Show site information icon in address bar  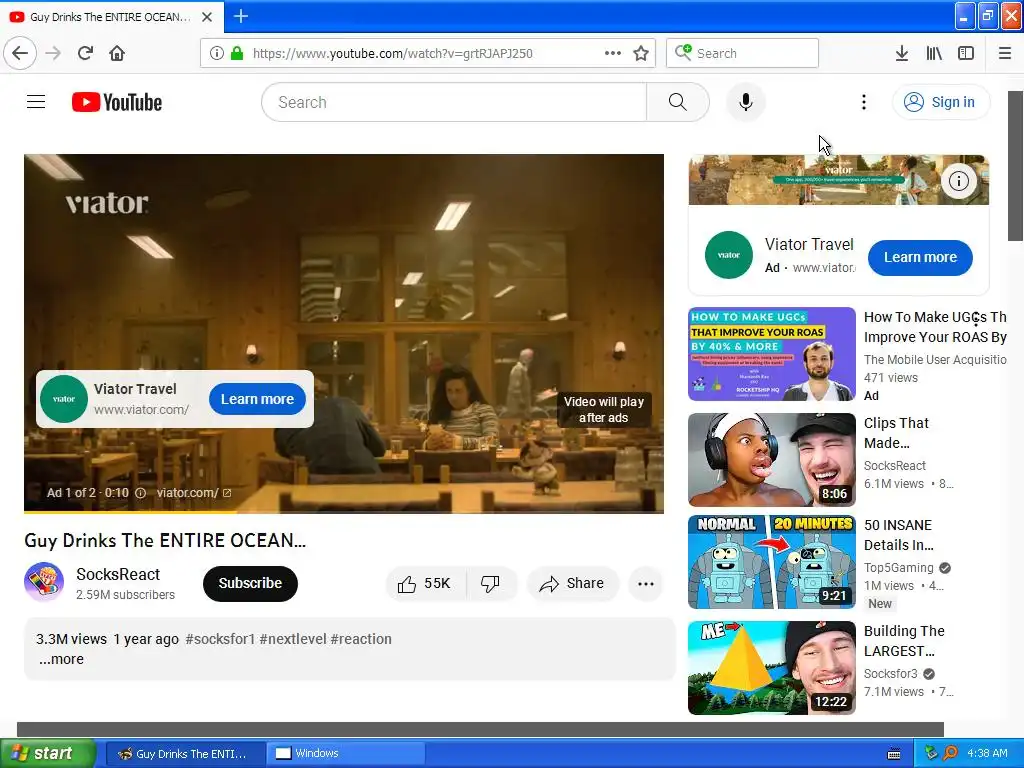click(x=217, y=53)
